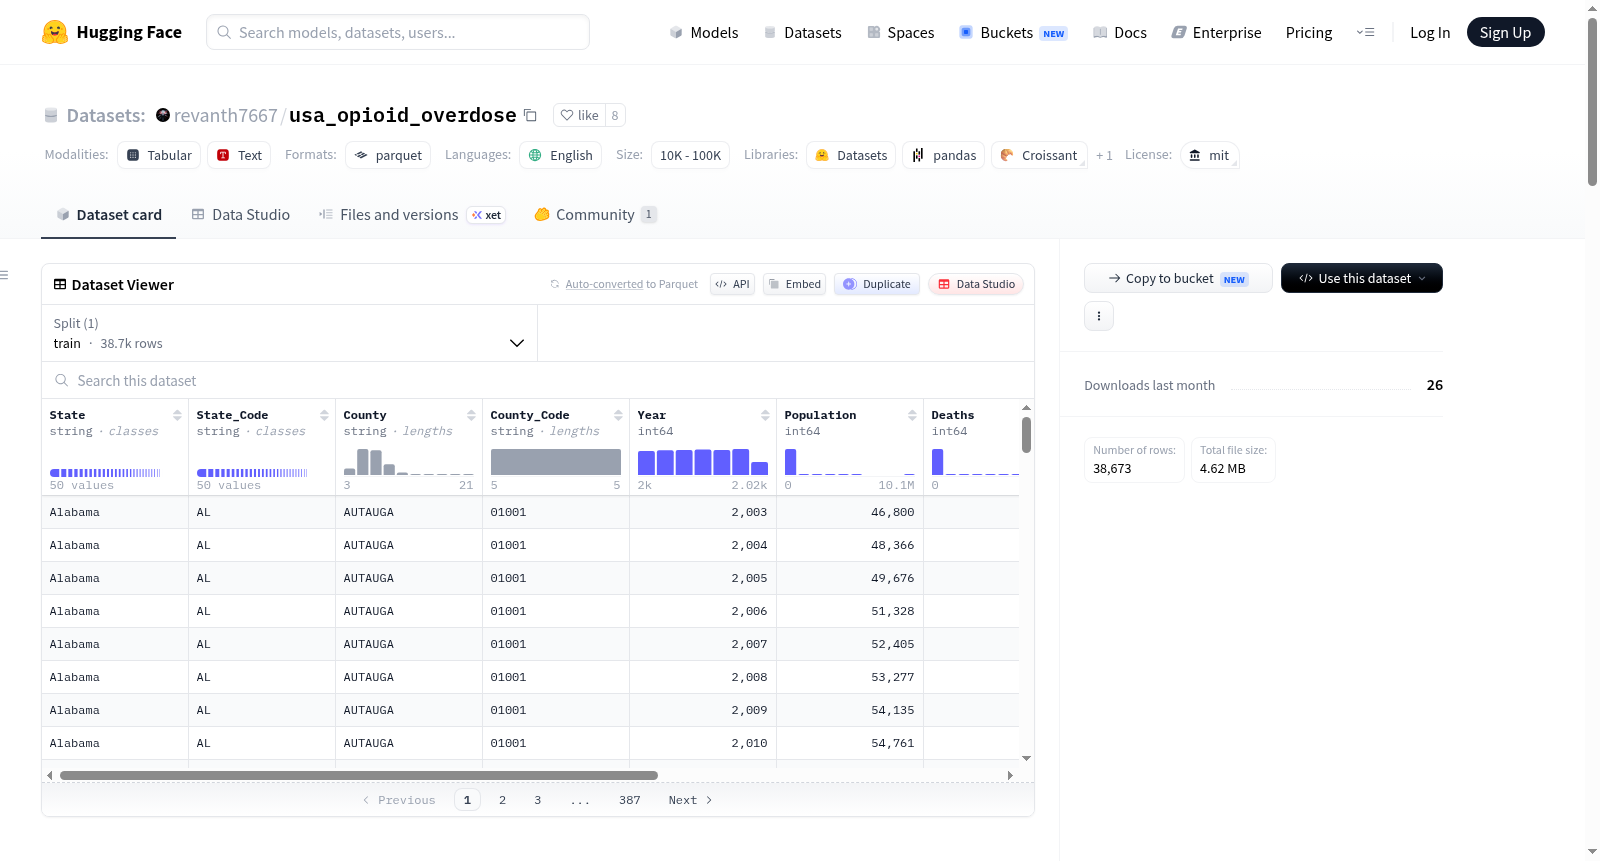Toggle sort on the County column

pyautogui.click(x=471, y=415)
